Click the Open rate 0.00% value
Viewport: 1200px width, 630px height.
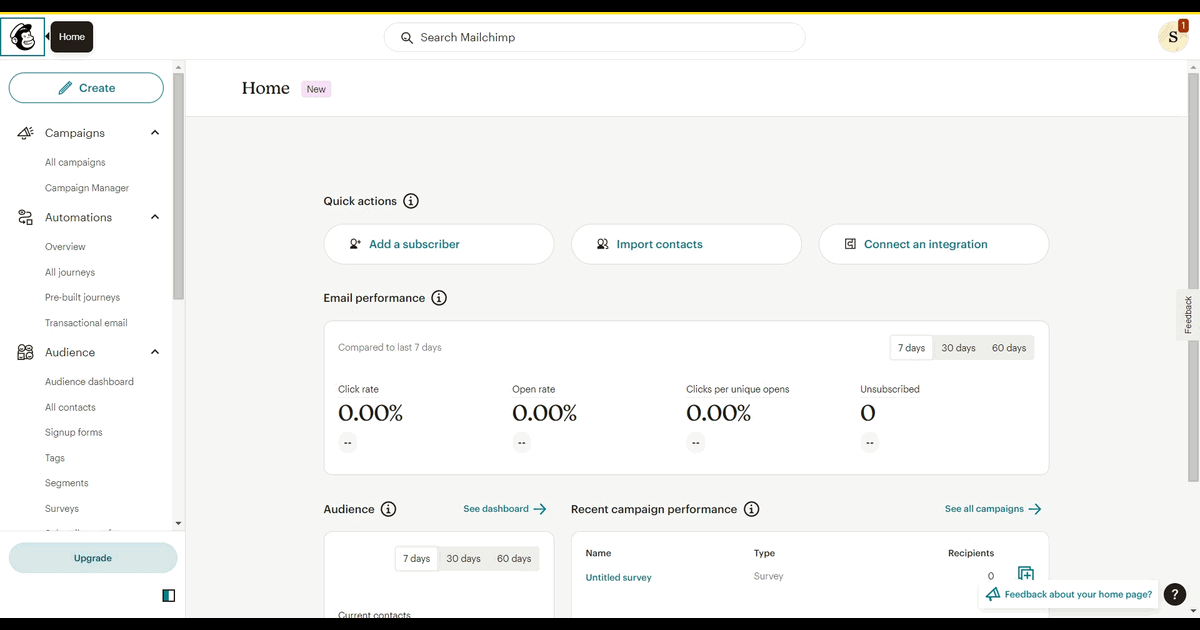pos(545,413)
